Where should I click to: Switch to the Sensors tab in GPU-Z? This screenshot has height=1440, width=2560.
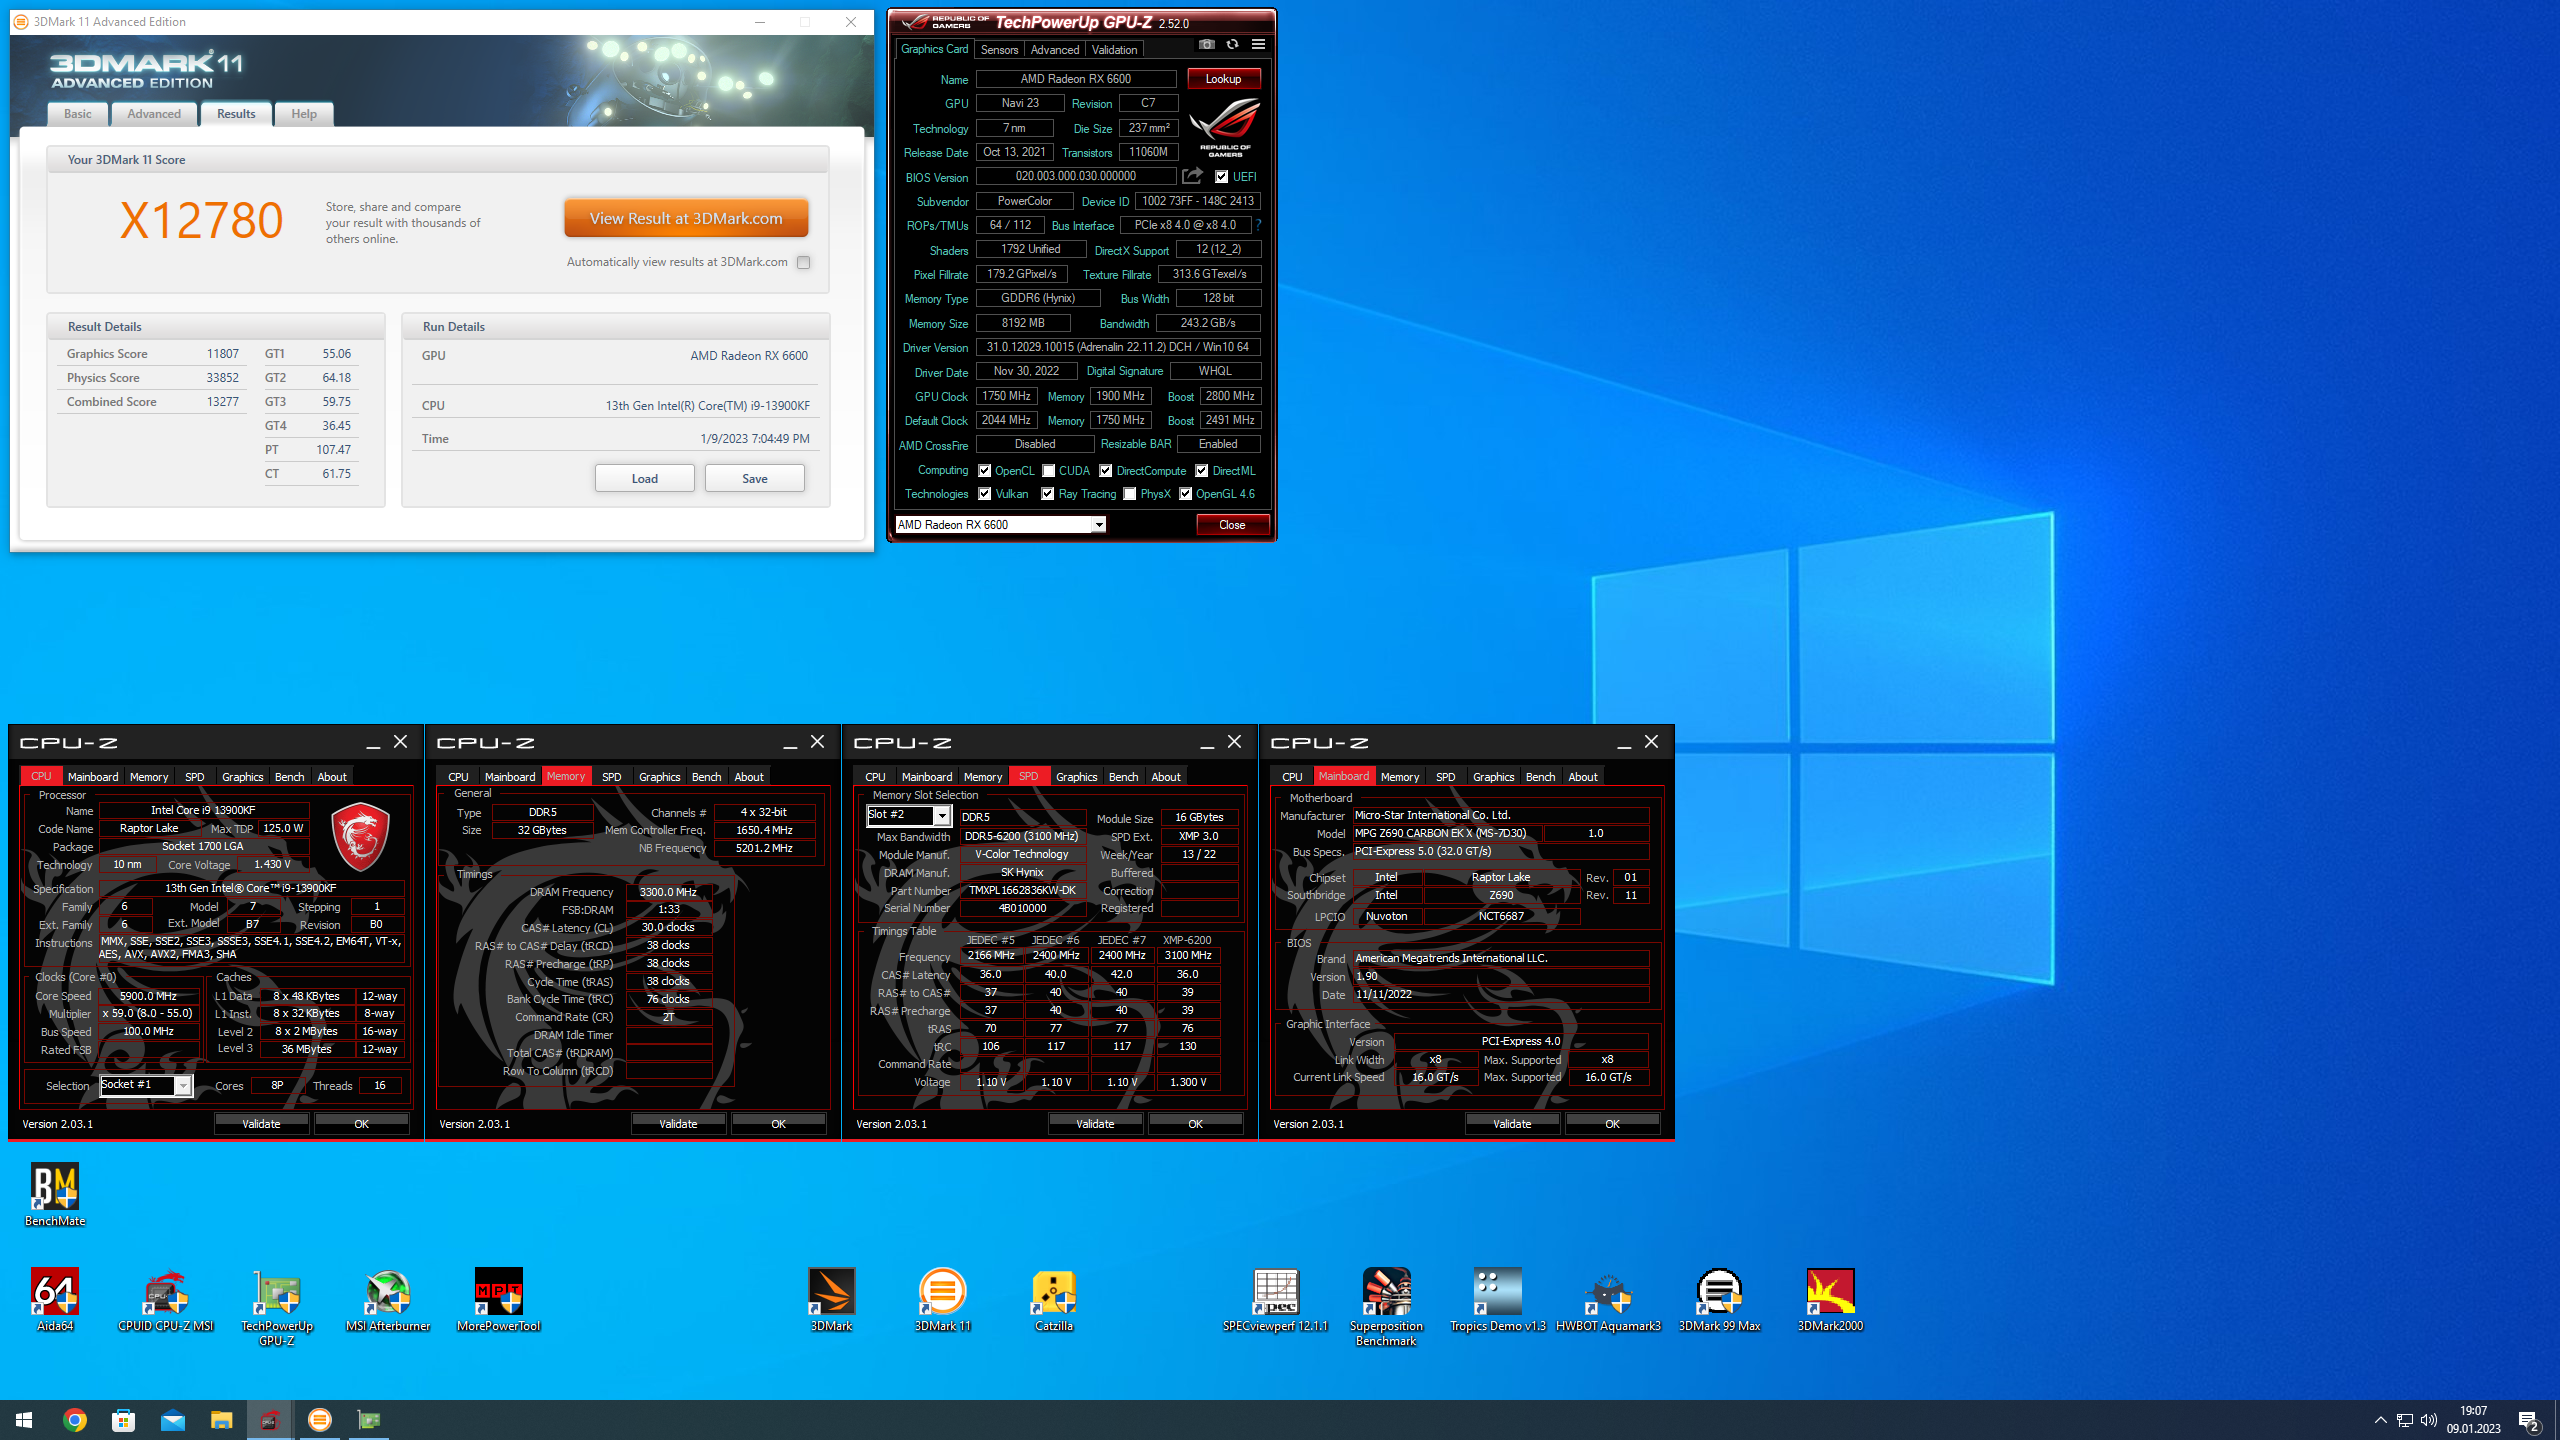click(999, 50)
